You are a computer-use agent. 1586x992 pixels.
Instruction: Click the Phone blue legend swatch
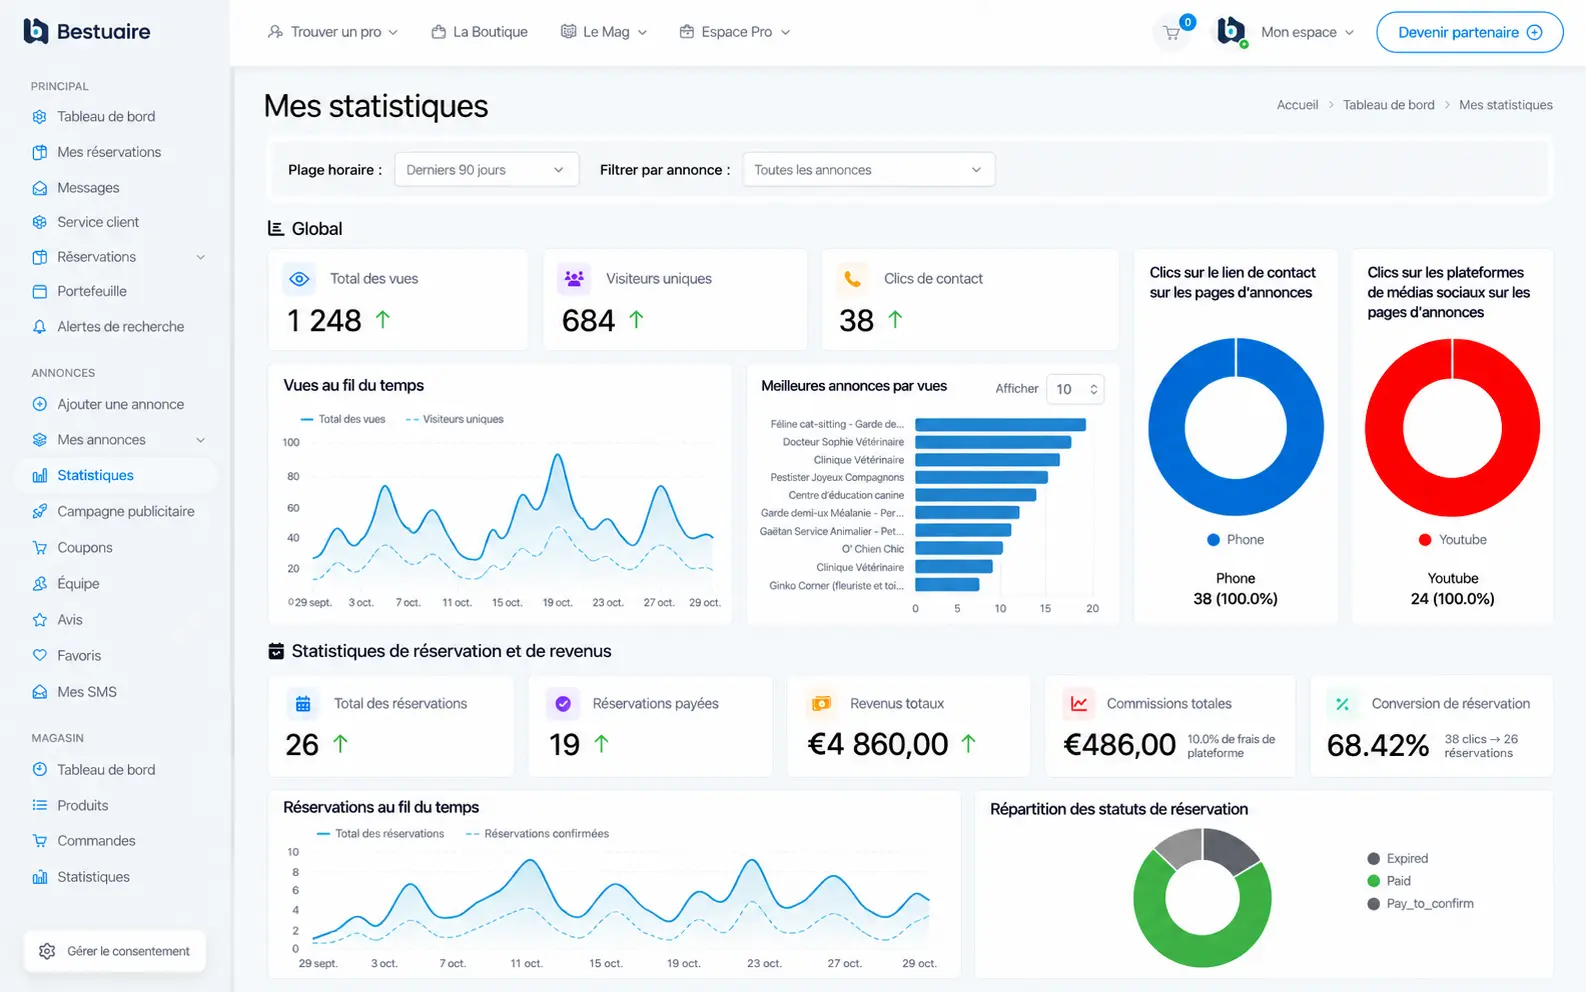click(x=1213, y=540)
